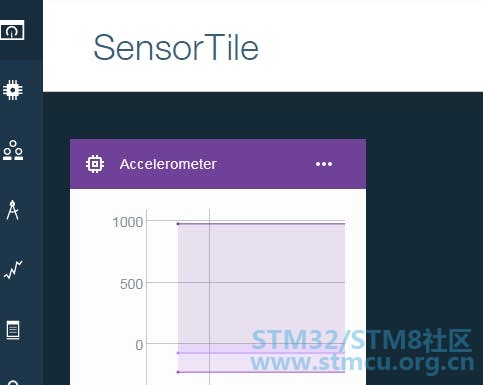The height and width of the screenshot is (385, 483).
Task: Click the 0 y-axis label
Action: [x=139, y=345]
